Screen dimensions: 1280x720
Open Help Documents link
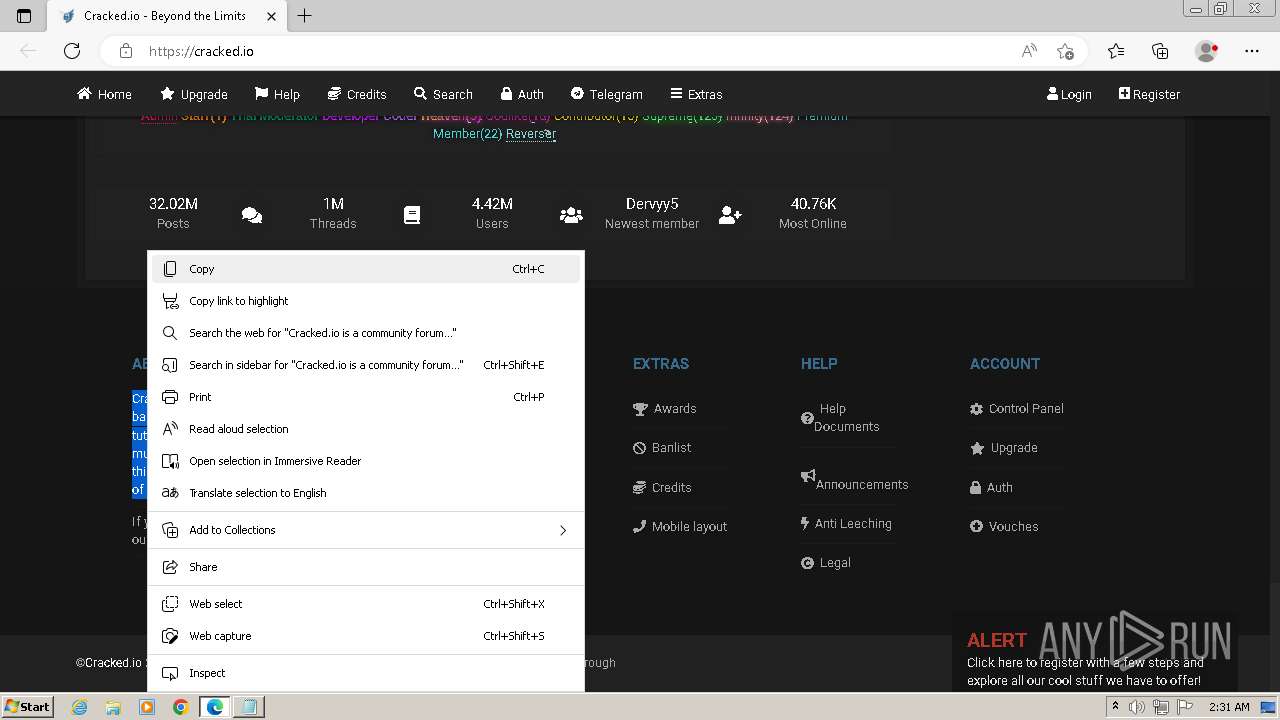coord(840,417)
